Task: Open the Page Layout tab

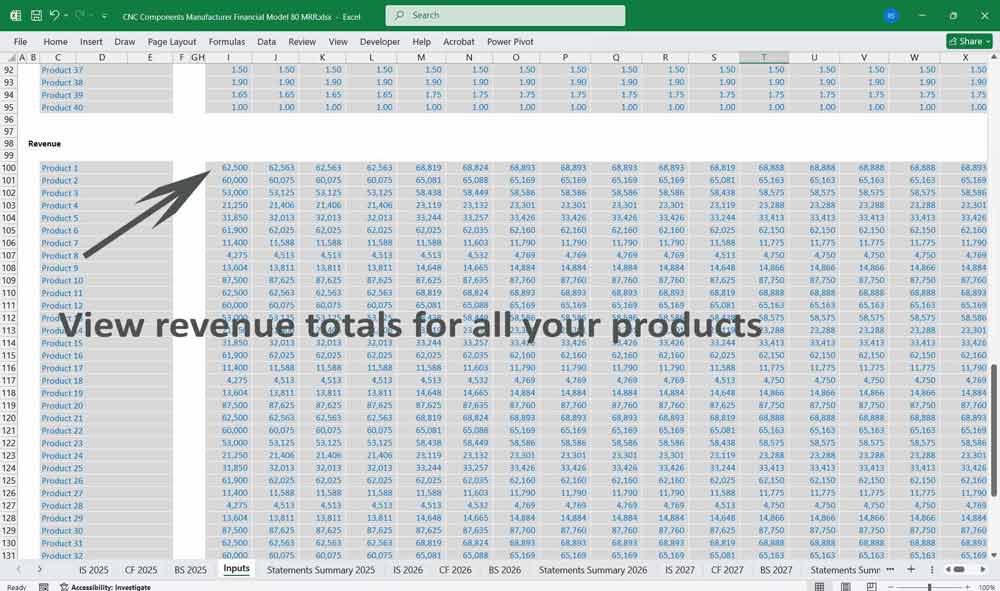Action: coord(172,41)
